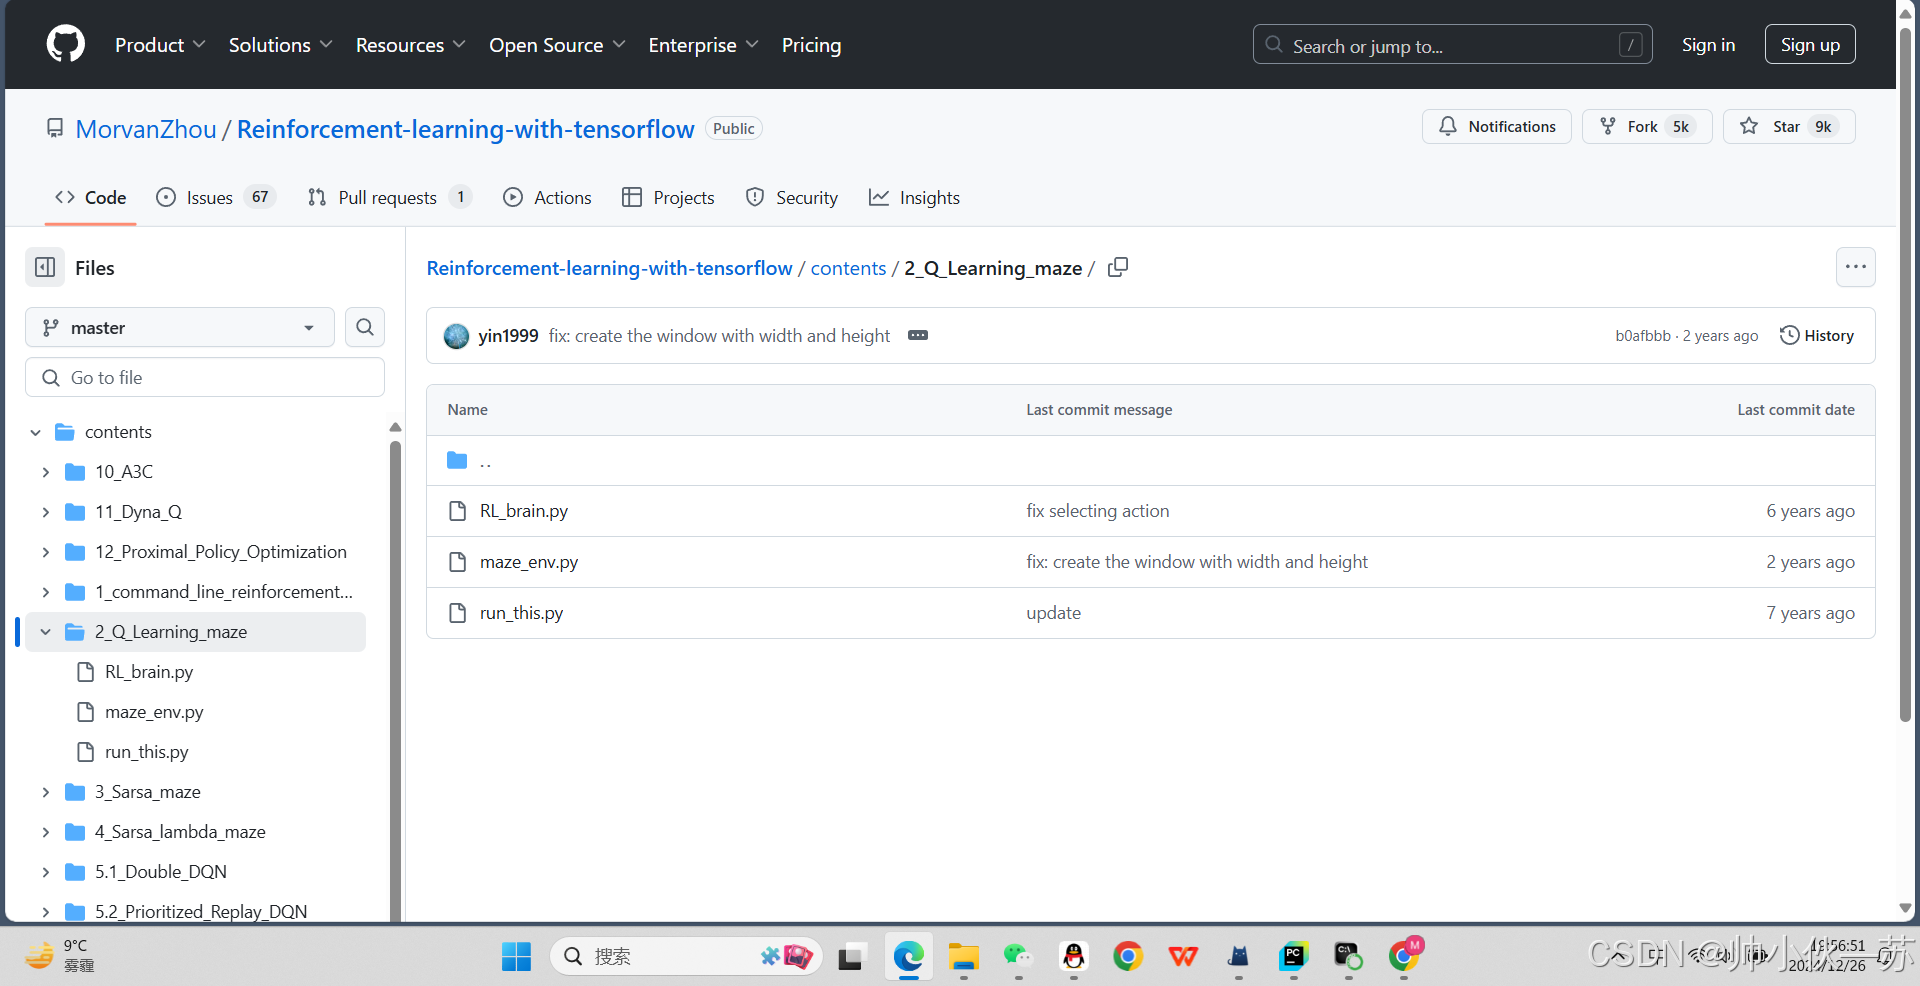Open the more options ellipsis button
This screenshot has height=986, width=1920.
pyautogui.click(x=1856, y=267)
